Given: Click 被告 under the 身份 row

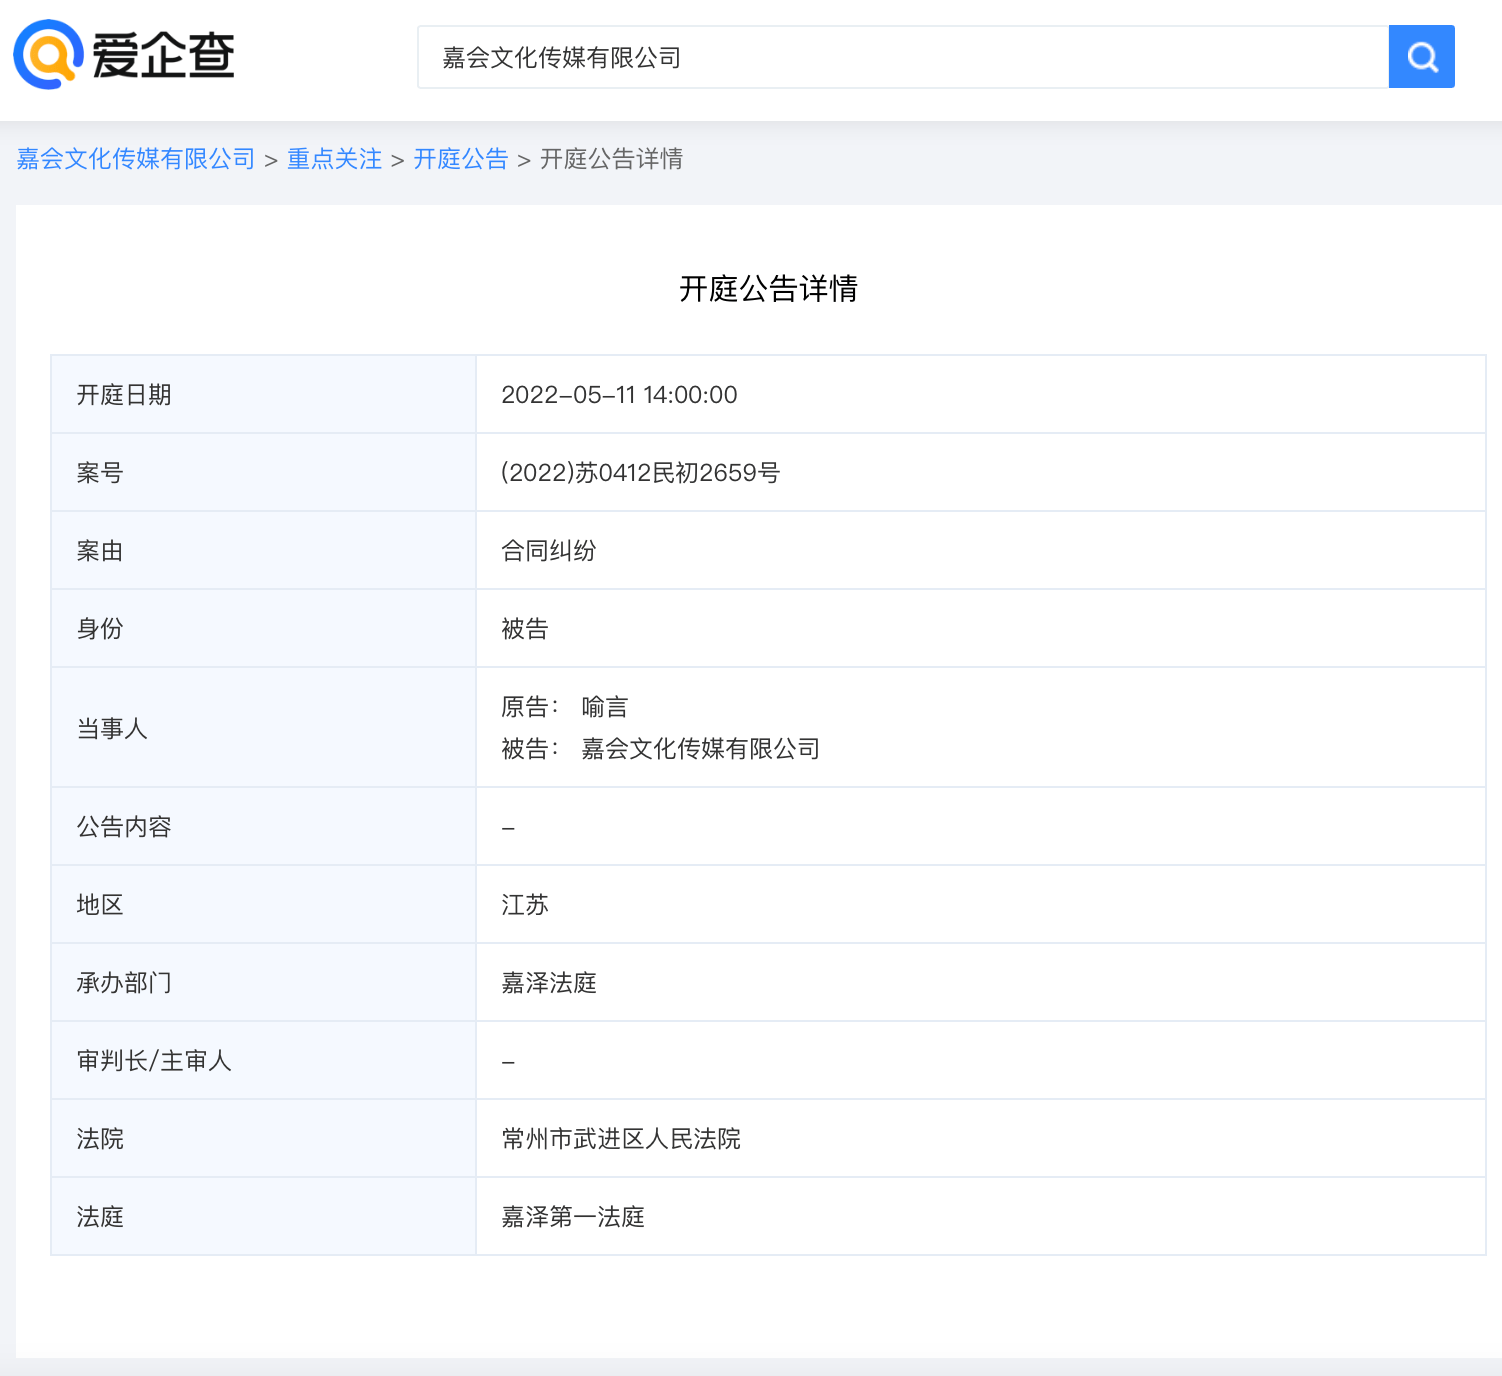Looking at the screenshot, I should (524, 628).
